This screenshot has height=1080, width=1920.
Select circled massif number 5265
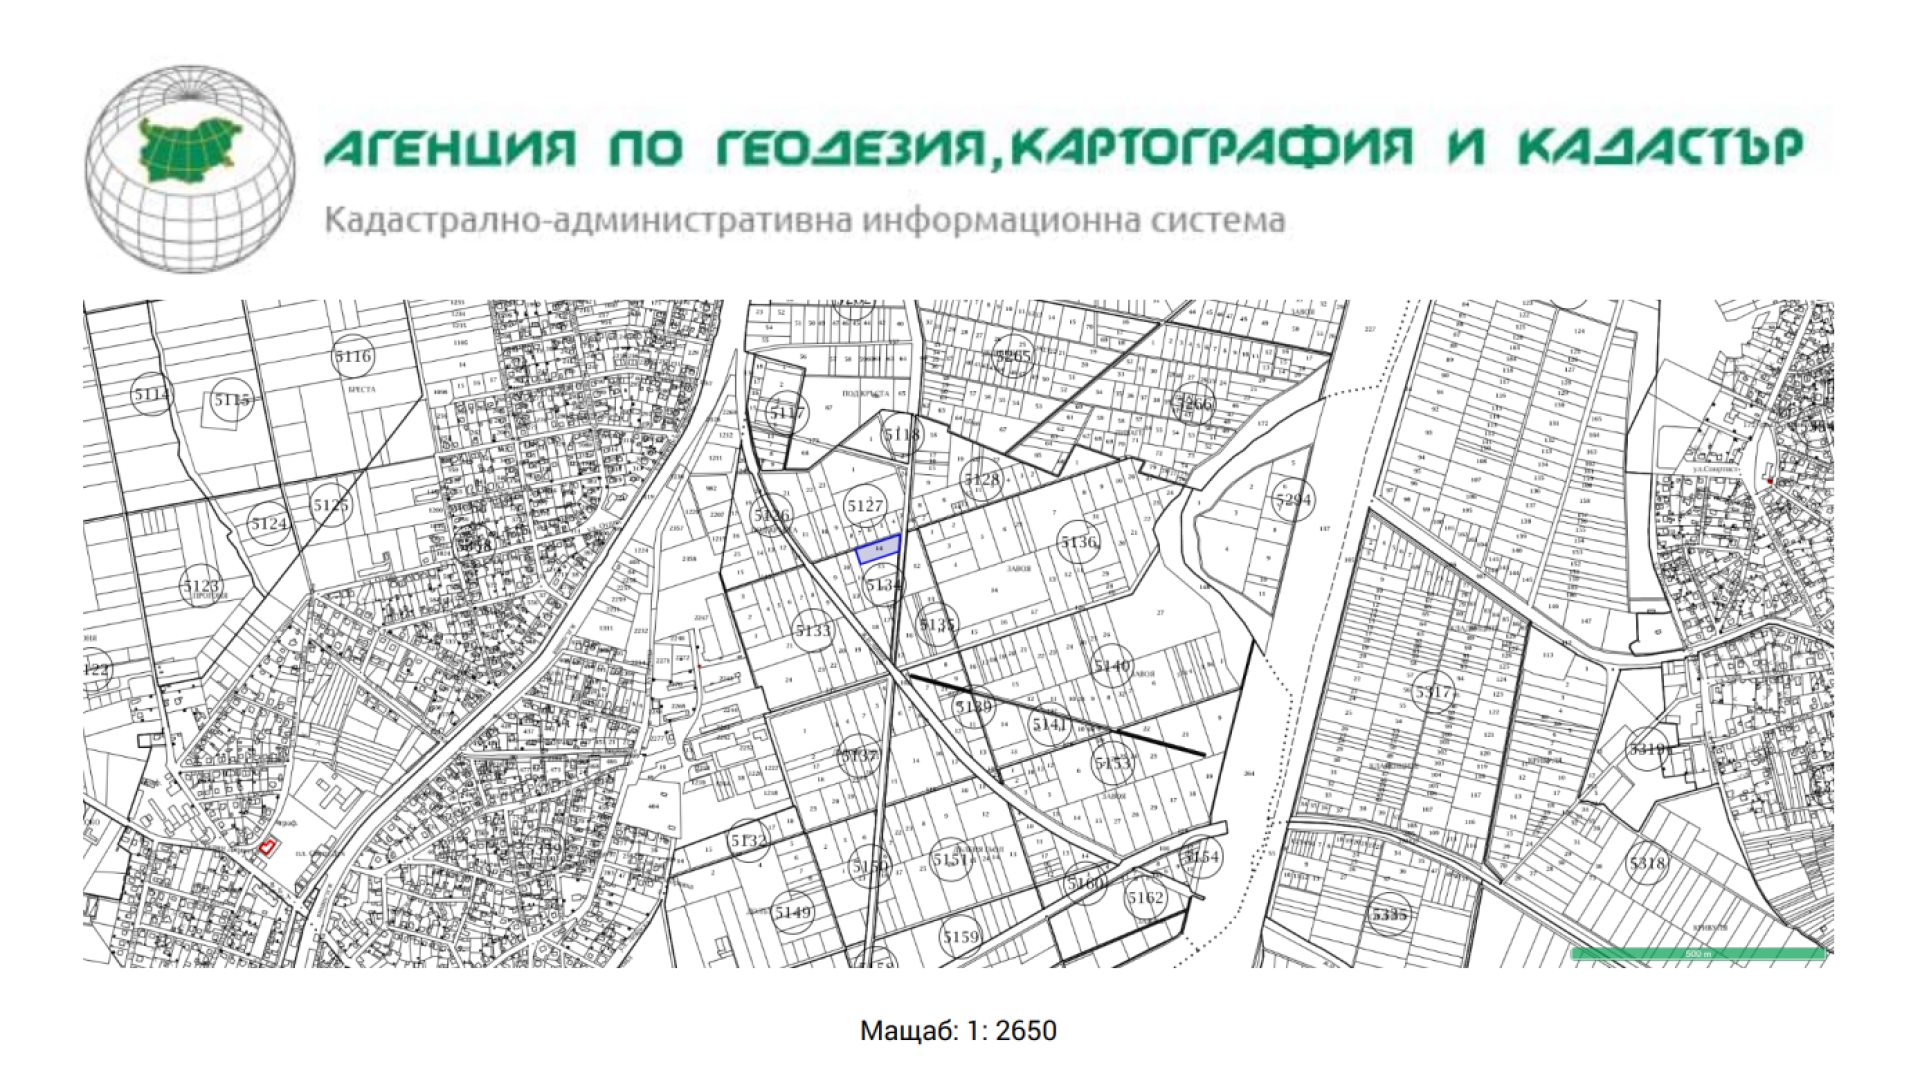(1012, 356)
